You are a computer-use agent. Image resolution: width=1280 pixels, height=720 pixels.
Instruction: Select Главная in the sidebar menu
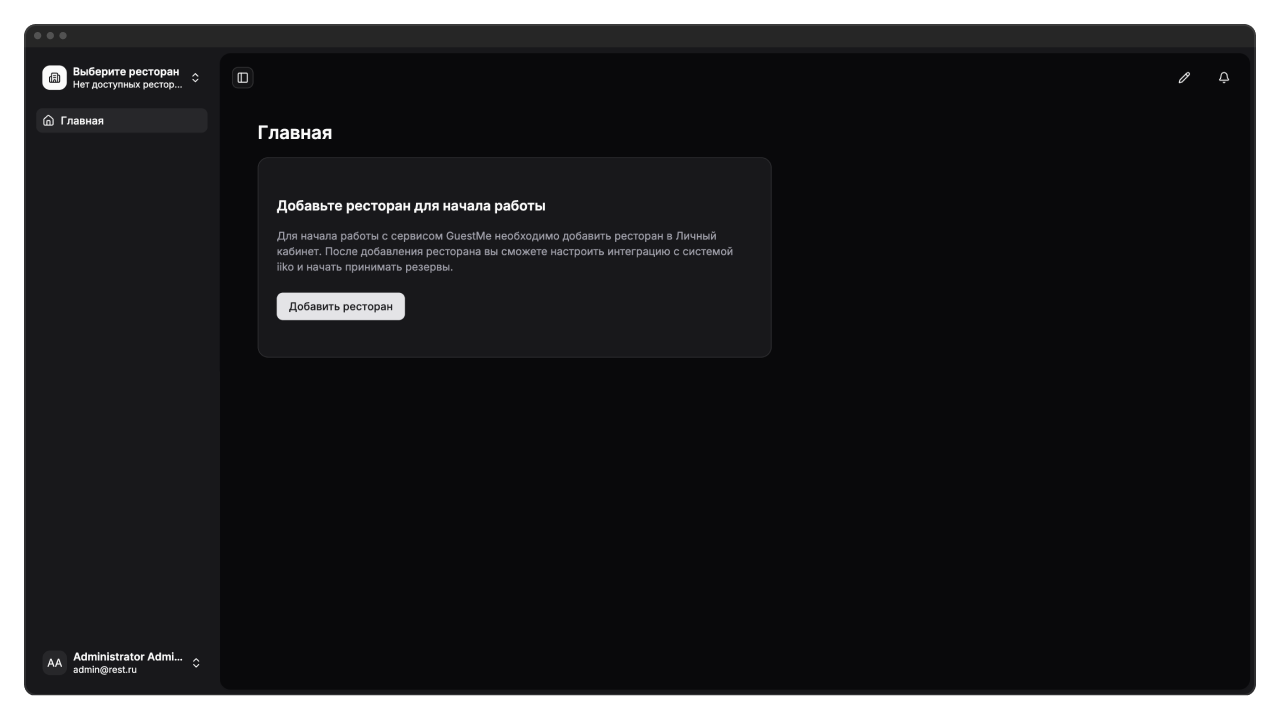pyautogui.click(x=82, y=121)
